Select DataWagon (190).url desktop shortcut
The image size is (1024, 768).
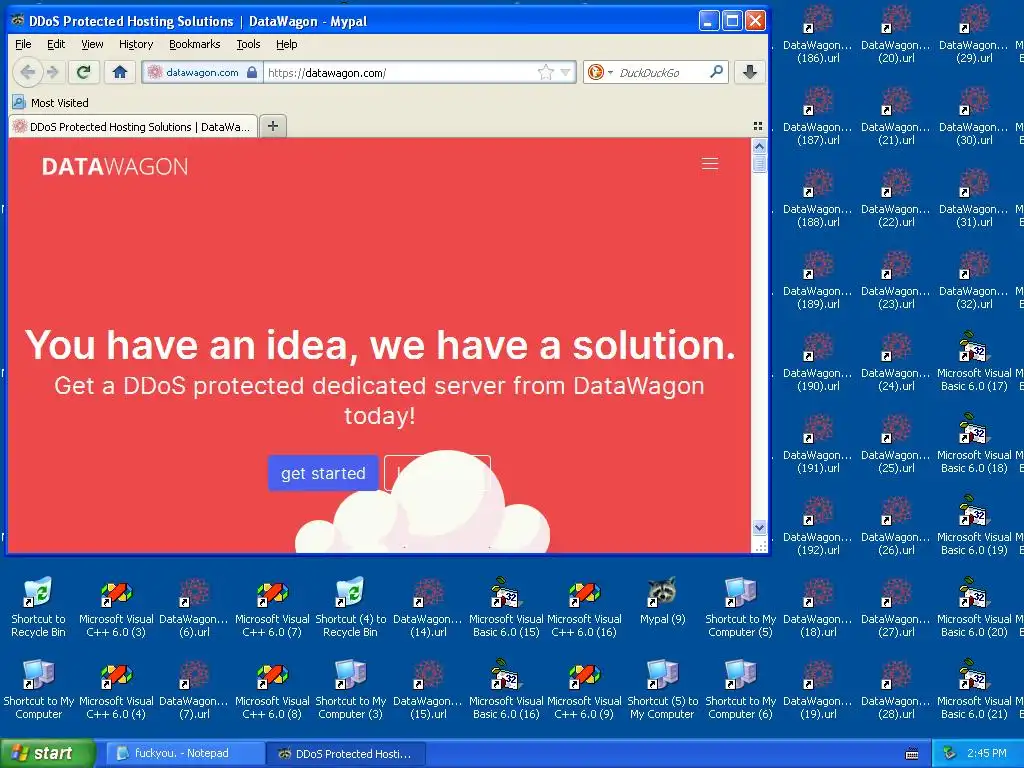pyautogui.click(x=818, y=362)
